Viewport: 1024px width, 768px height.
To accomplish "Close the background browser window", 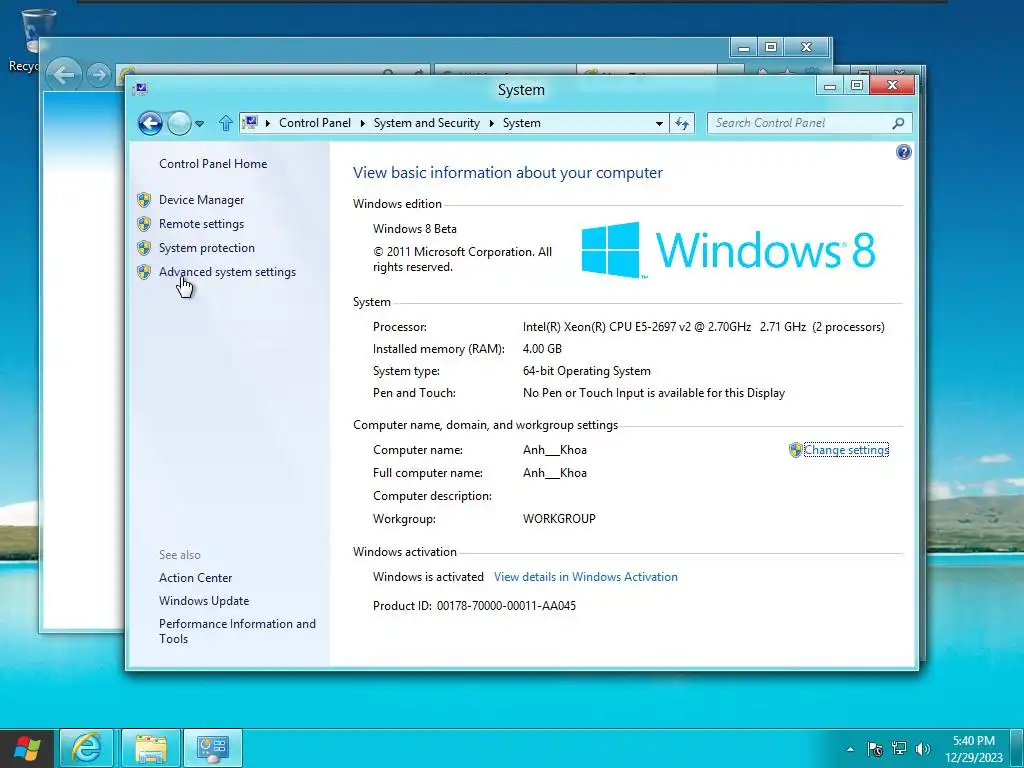I will click(x=807, y=47).
